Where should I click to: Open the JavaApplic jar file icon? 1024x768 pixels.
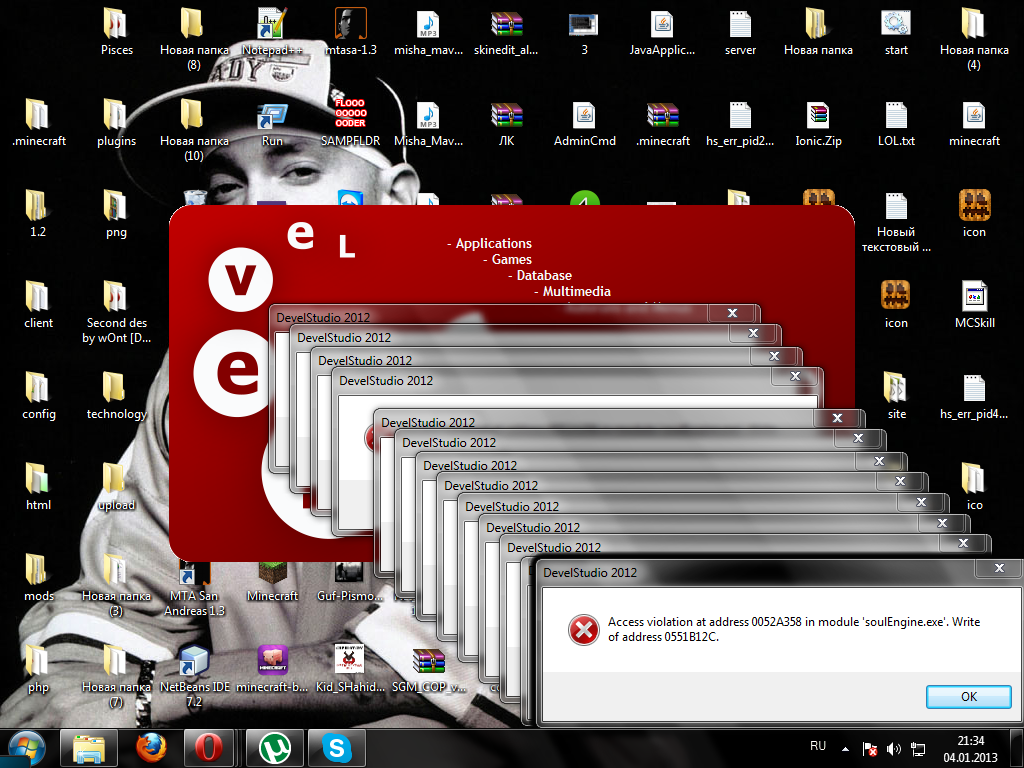662,32
